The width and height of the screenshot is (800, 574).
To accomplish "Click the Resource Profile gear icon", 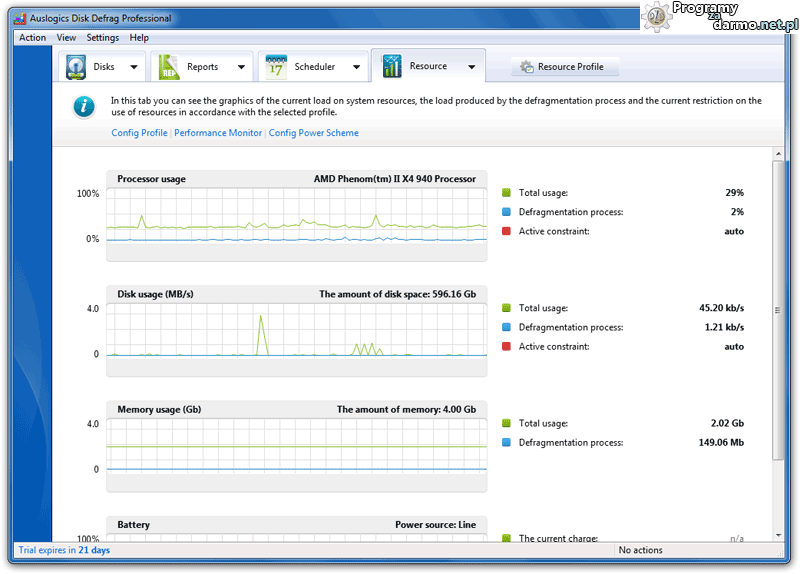I will pos(525,67).
